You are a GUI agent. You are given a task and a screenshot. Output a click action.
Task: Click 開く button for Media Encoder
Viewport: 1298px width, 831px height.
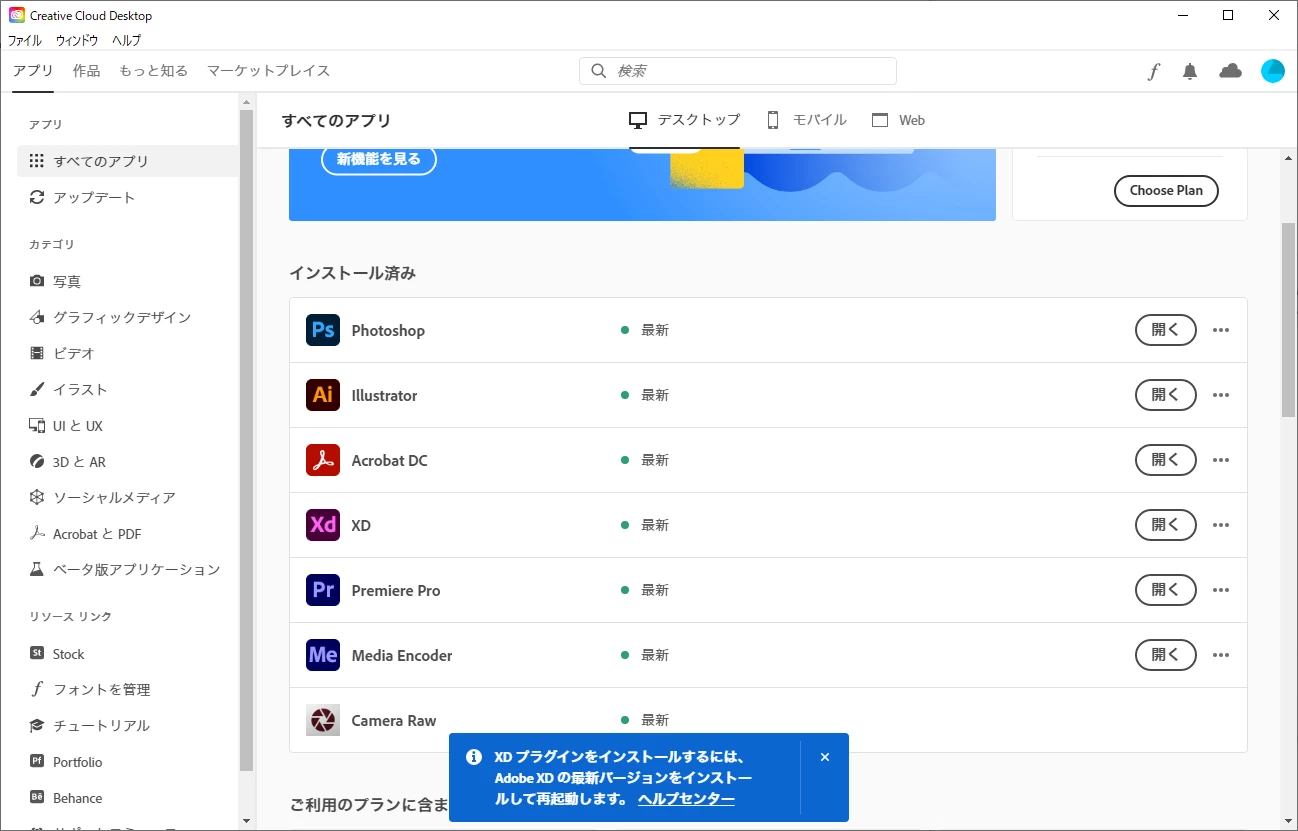[1166, 655]
